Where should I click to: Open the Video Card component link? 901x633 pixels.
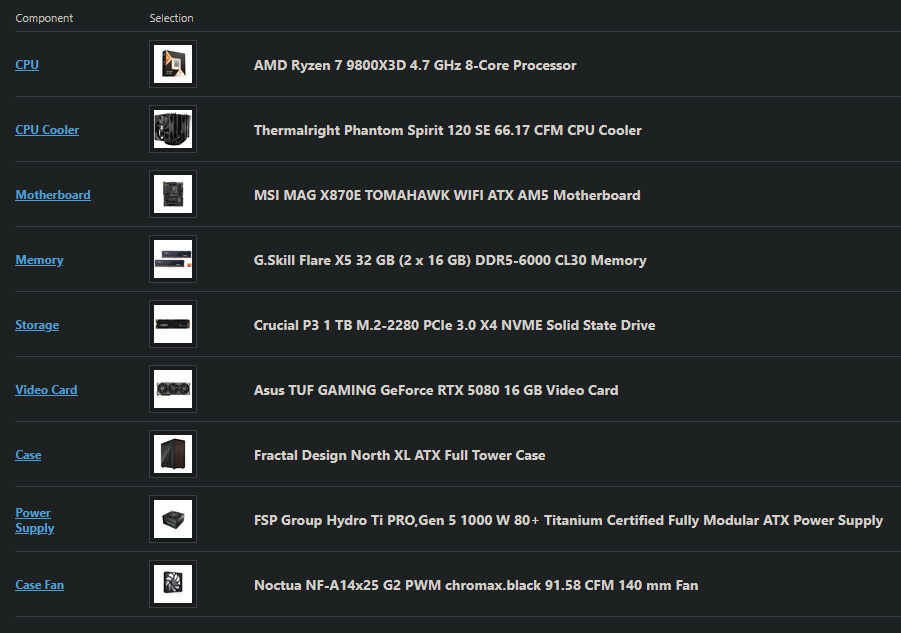(x=46, y=389)
